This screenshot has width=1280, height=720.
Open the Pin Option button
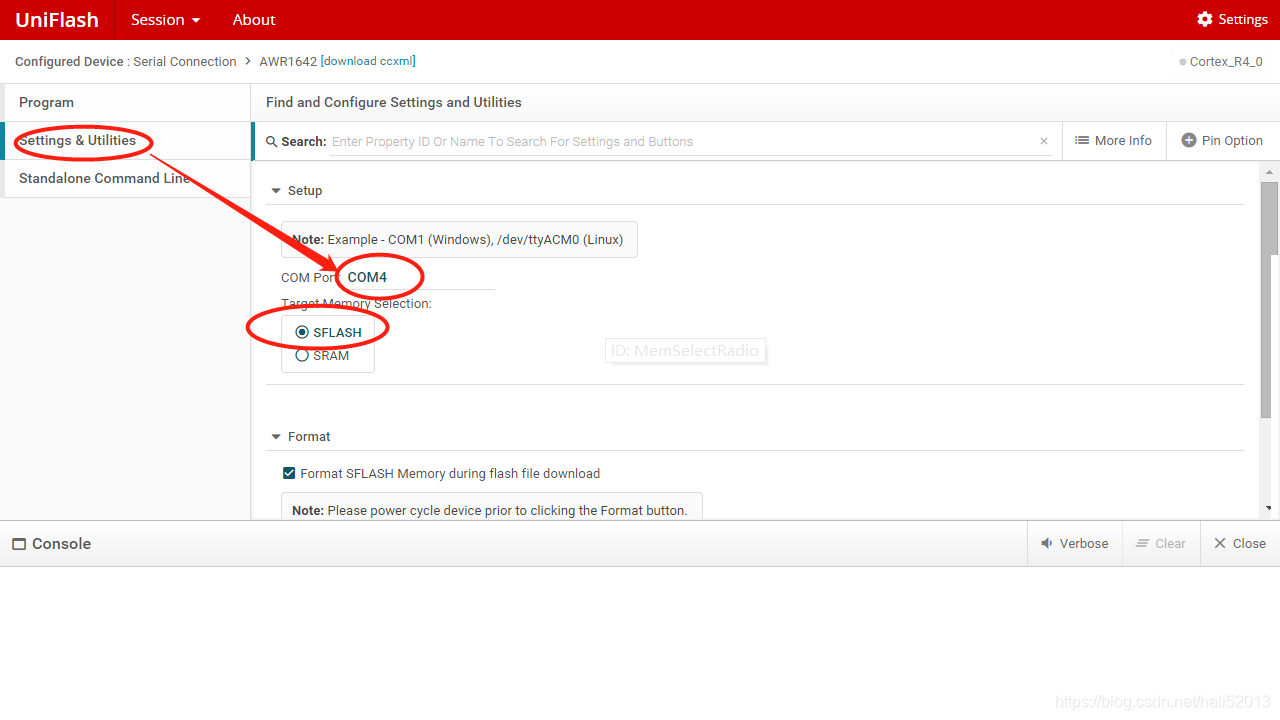pyautogui.click(x=1222, y=141)
